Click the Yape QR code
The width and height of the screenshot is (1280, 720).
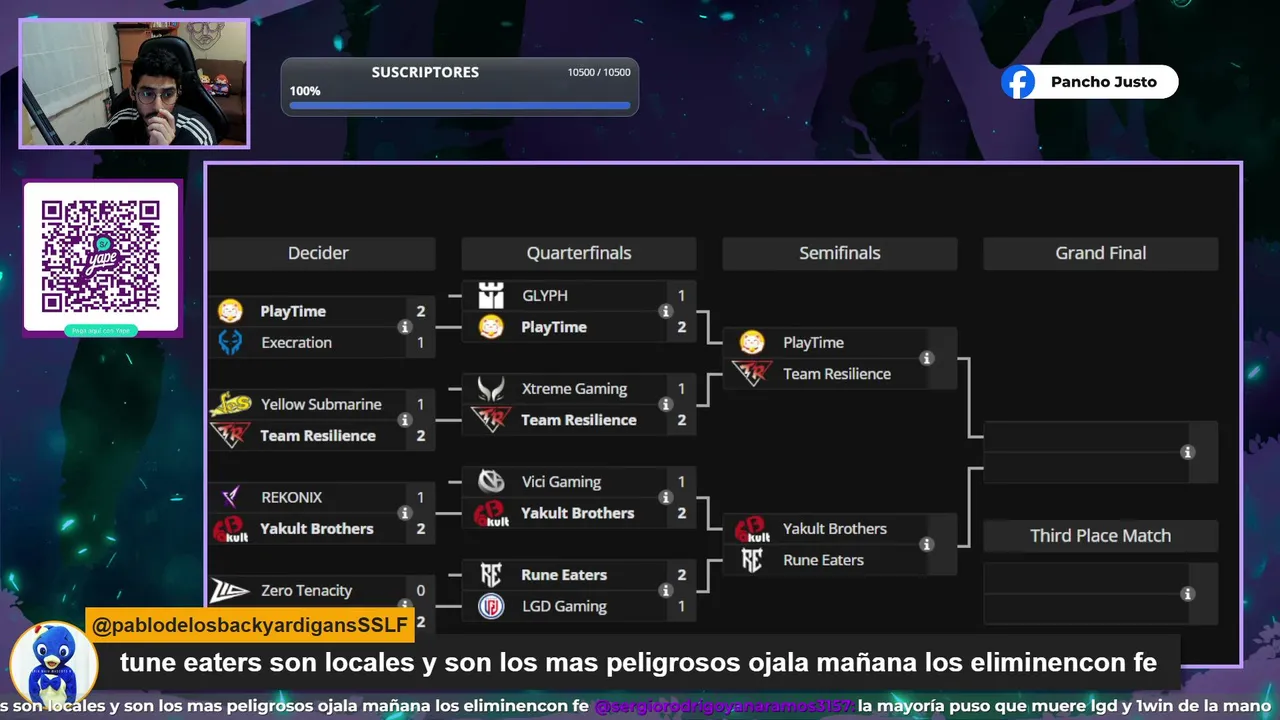(x=101, y=256)
